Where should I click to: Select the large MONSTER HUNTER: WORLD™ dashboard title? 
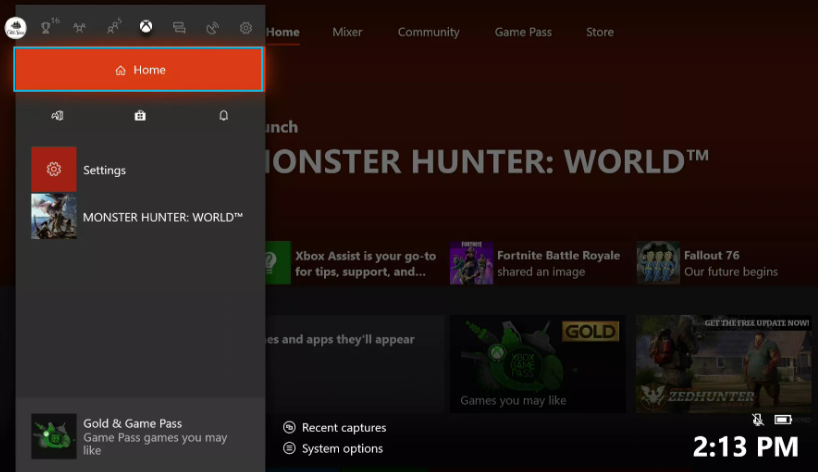coord(487,161)
